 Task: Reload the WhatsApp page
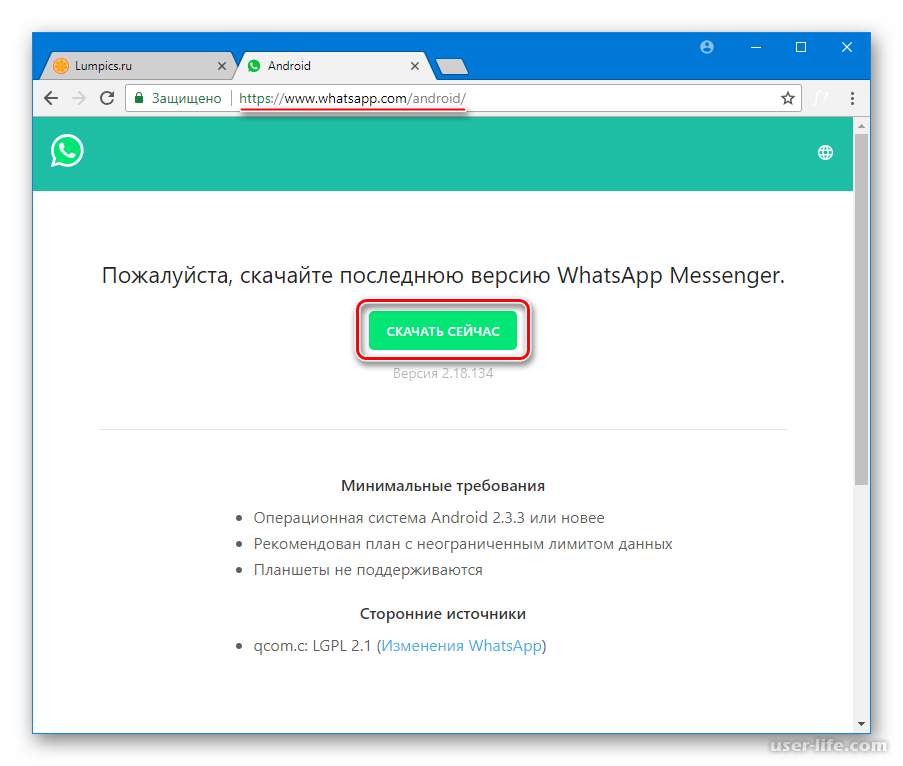107,98
